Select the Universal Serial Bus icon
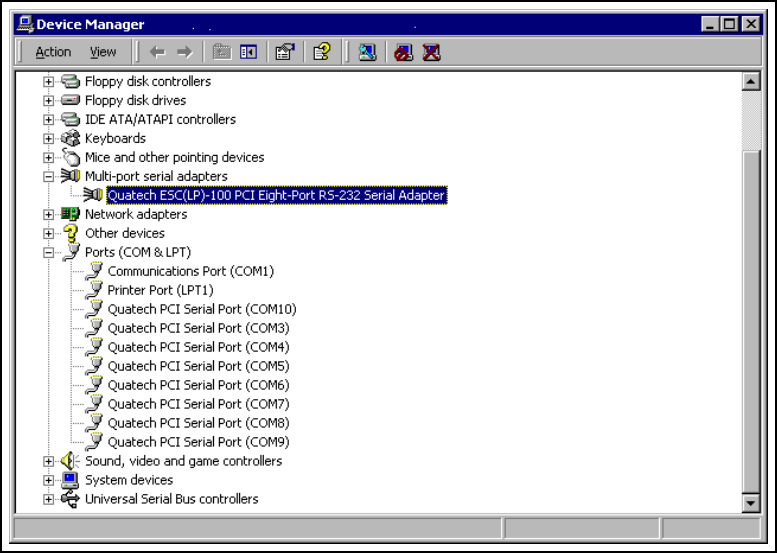Viewport: 777px width, 553px height. (x=70, y=499)
